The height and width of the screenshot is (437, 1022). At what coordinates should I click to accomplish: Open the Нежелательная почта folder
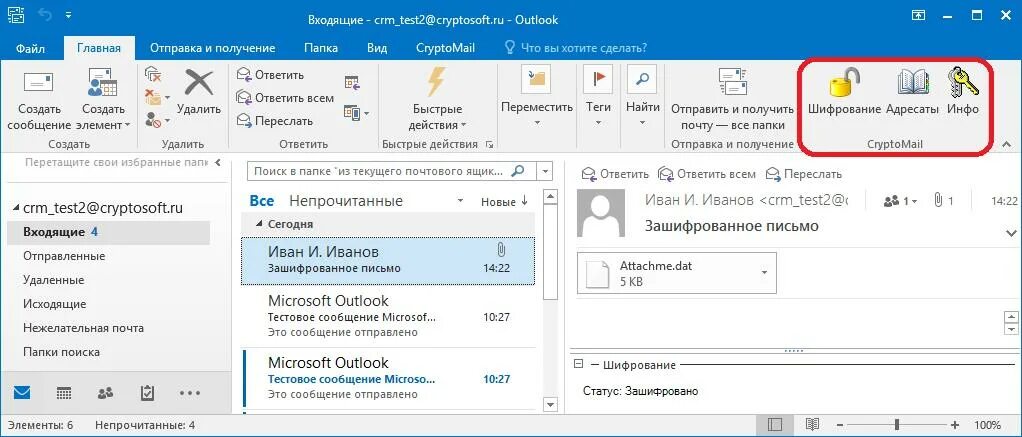pos(83,328)
